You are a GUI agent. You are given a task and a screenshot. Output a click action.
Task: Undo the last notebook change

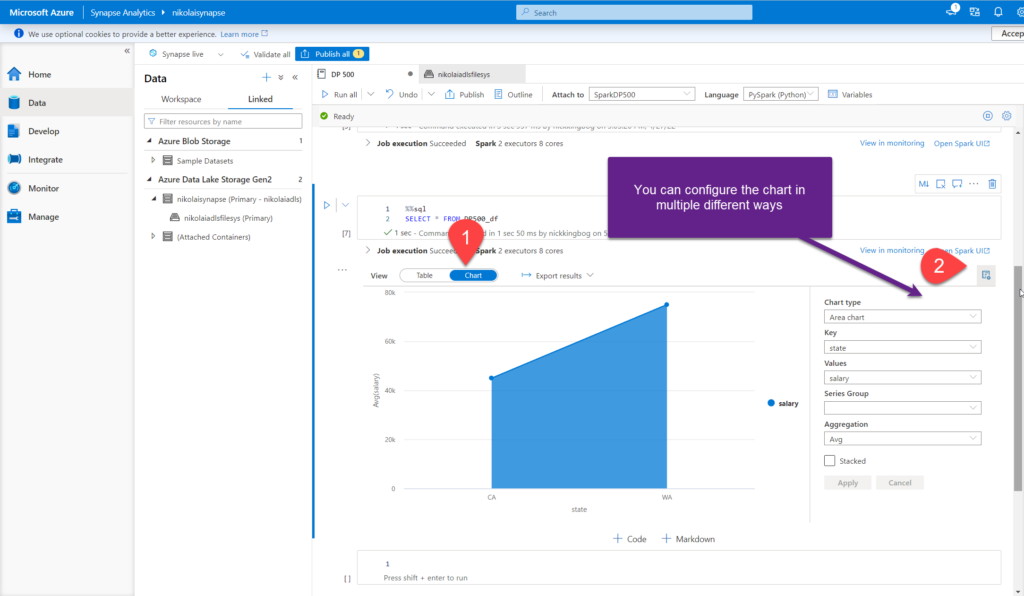[402, 95]
